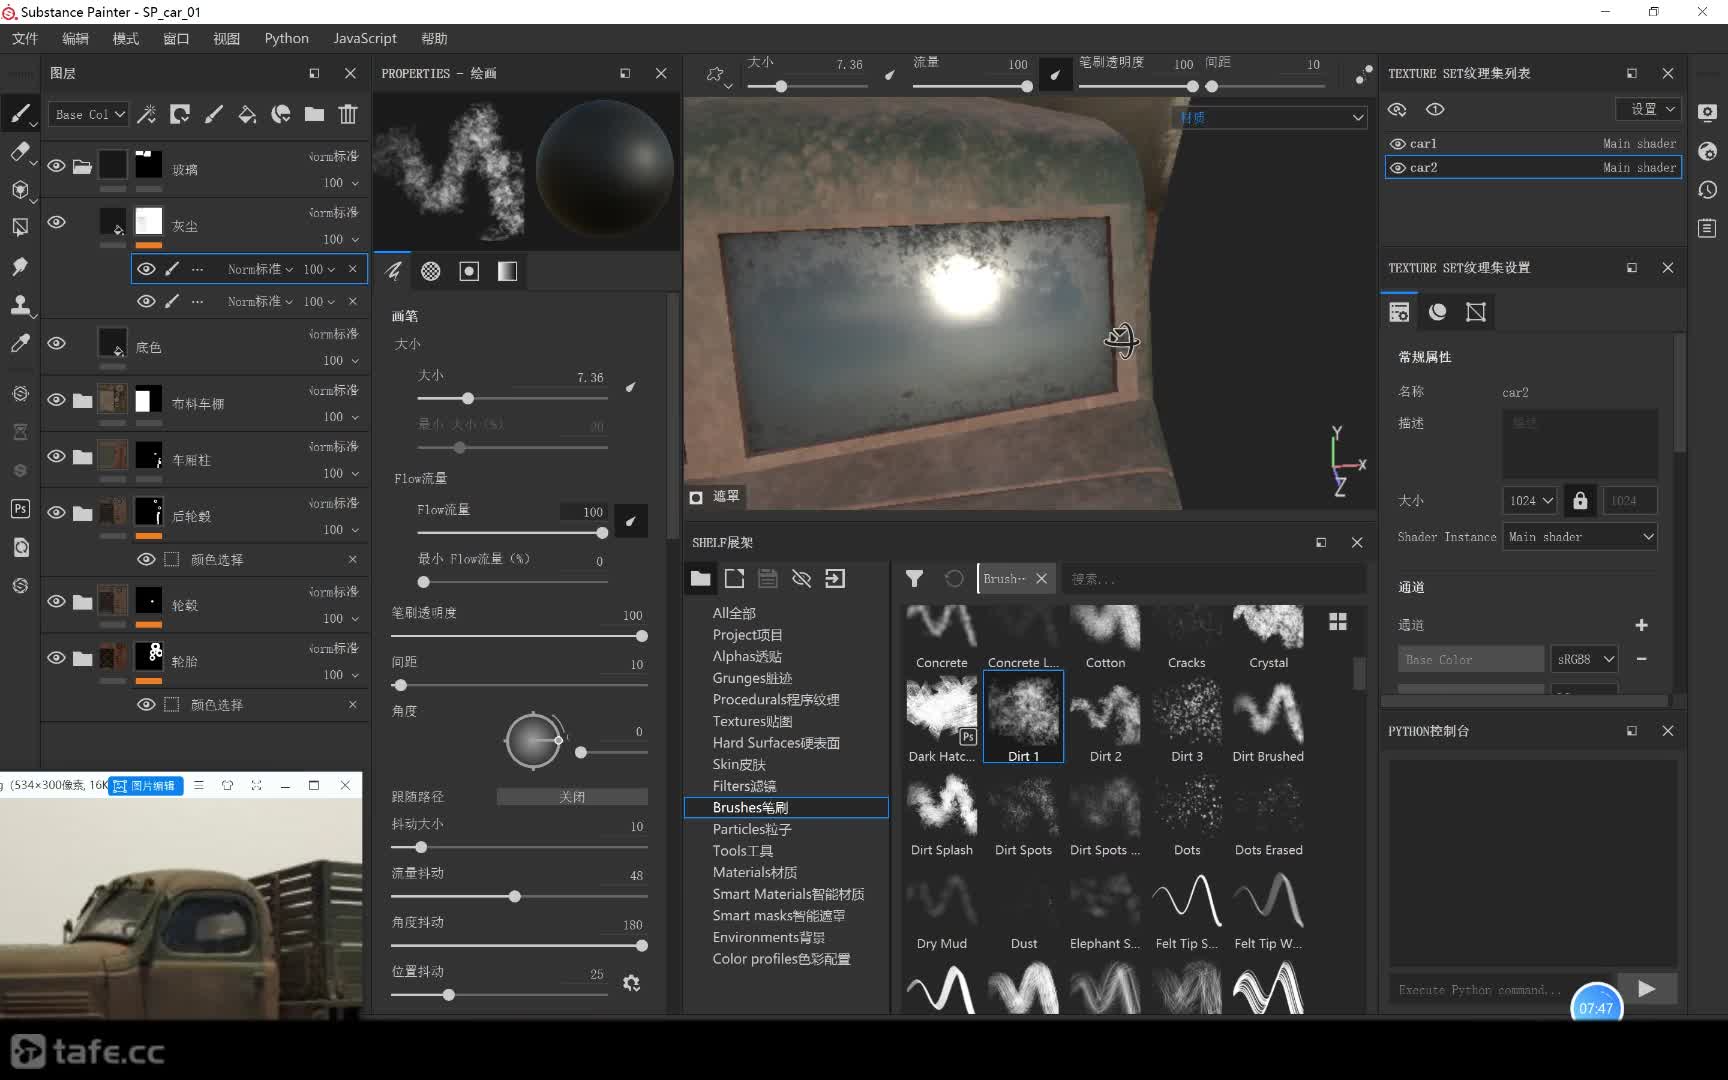Open position jitter settings gear icon
The height and width of the screenshot is (1080, 1728).
click(x=631, y=983)
